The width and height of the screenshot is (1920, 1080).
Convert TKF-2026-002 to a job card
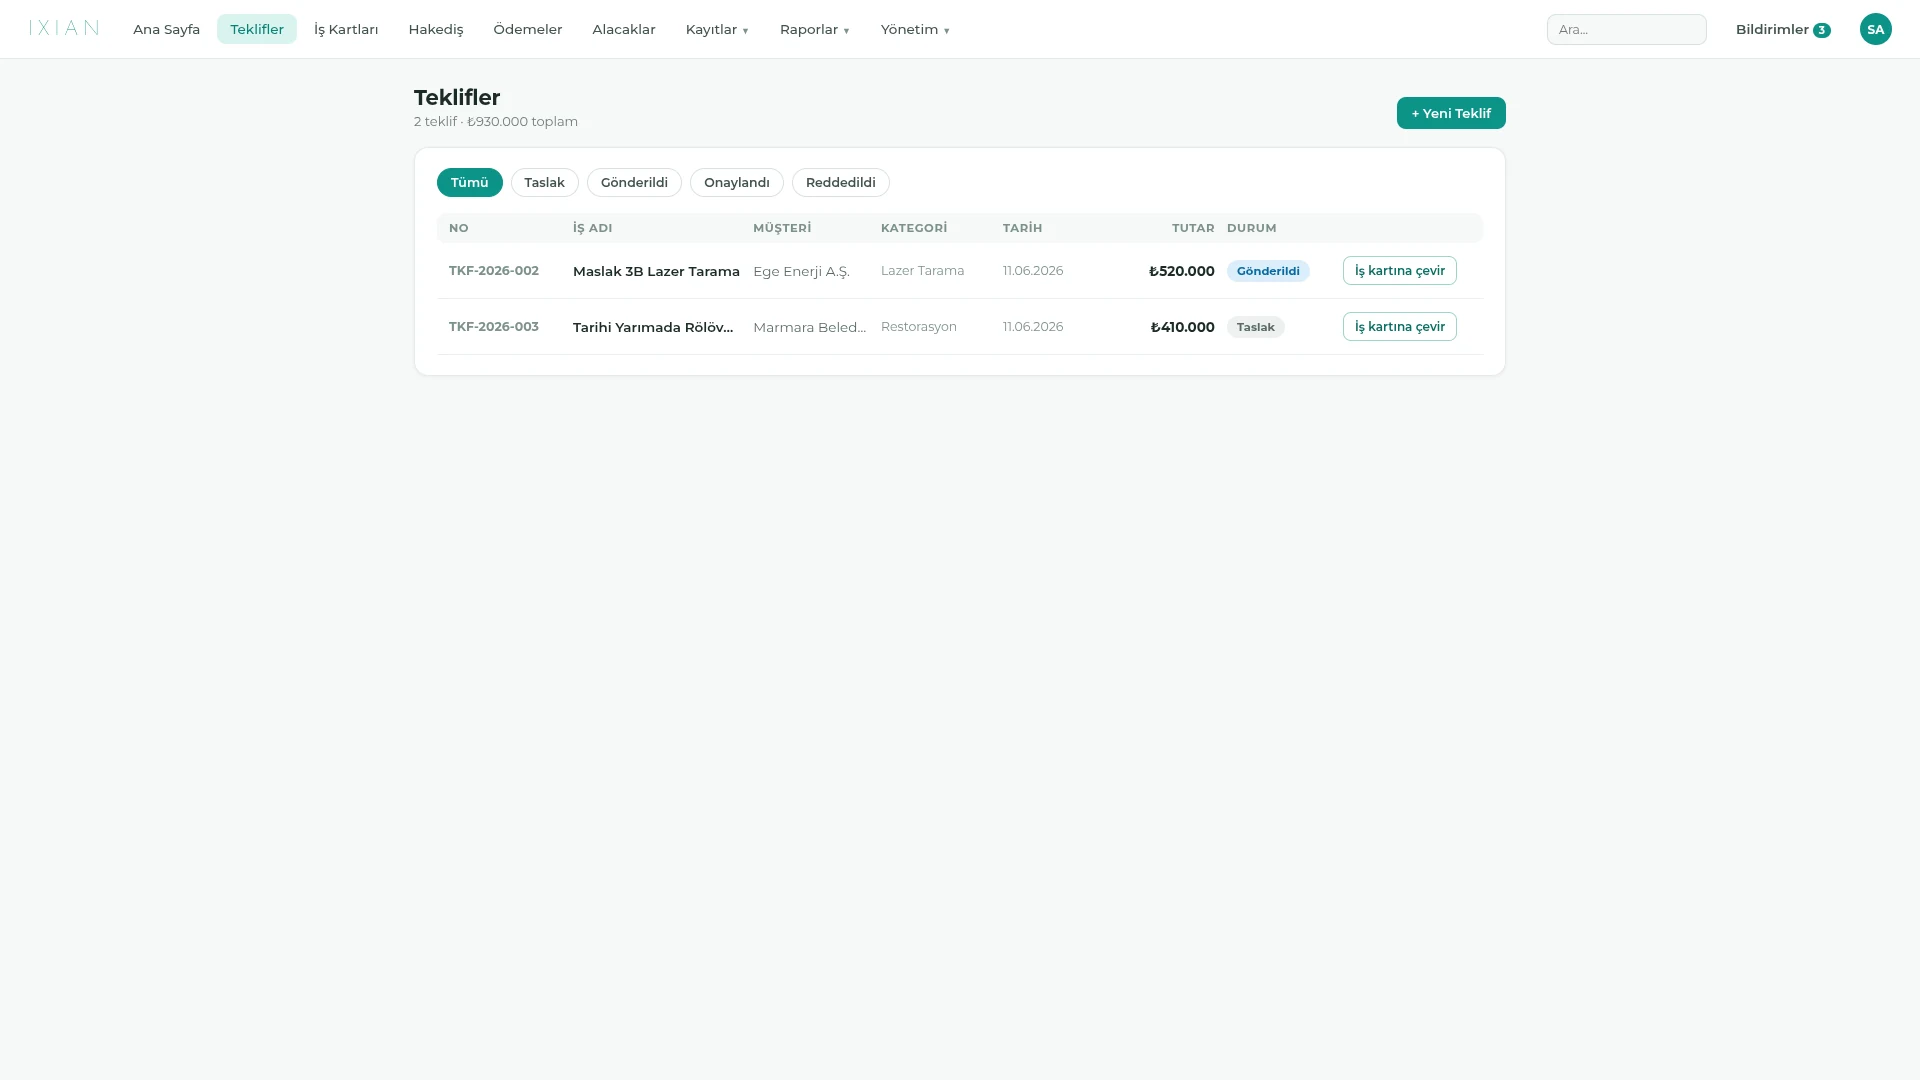pyautogui.click(x=1399, y=270)
